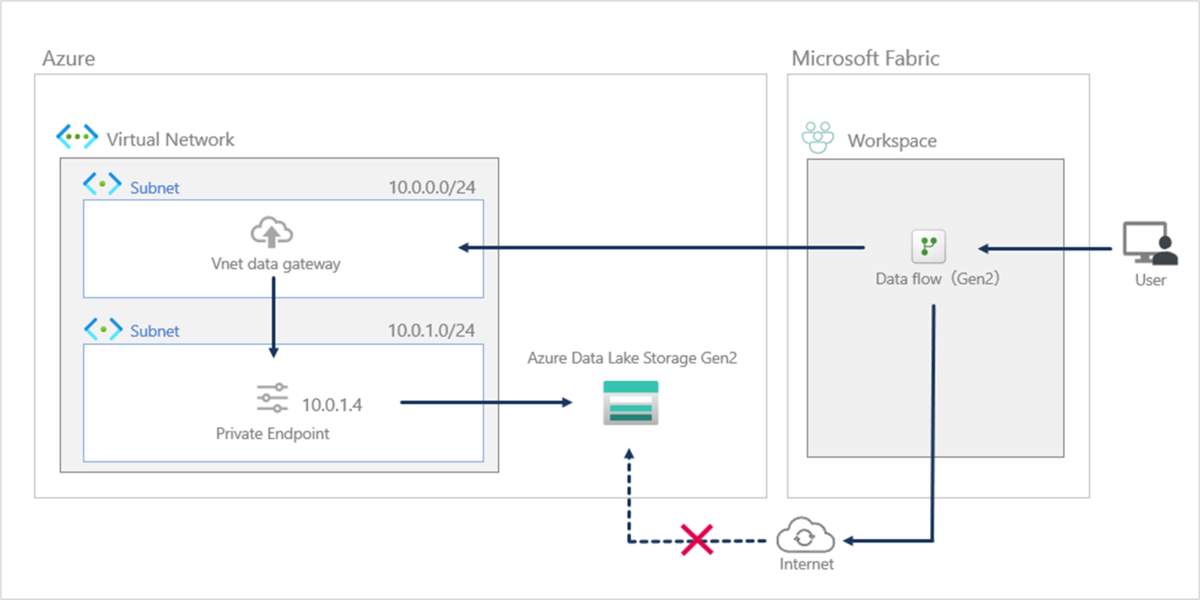Click the red X blocked-connection mark
The image size is (1200, 600).
coord(696,541)
